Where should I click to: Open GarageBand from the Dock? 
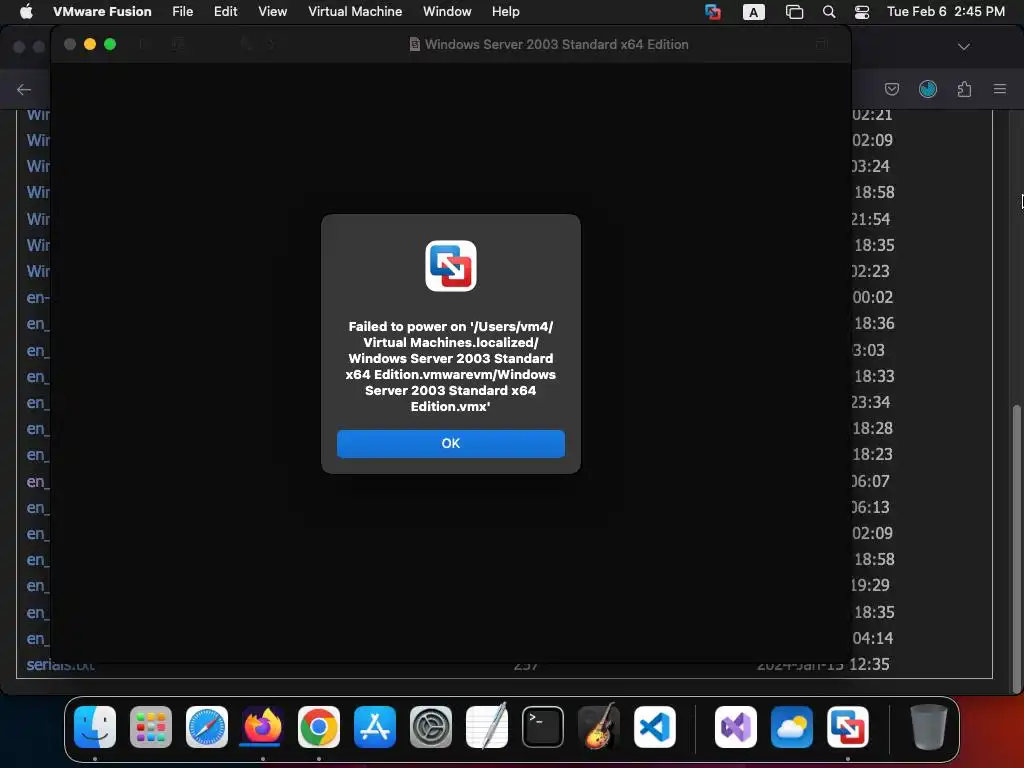pyautogui.click(x=599, y=727)
